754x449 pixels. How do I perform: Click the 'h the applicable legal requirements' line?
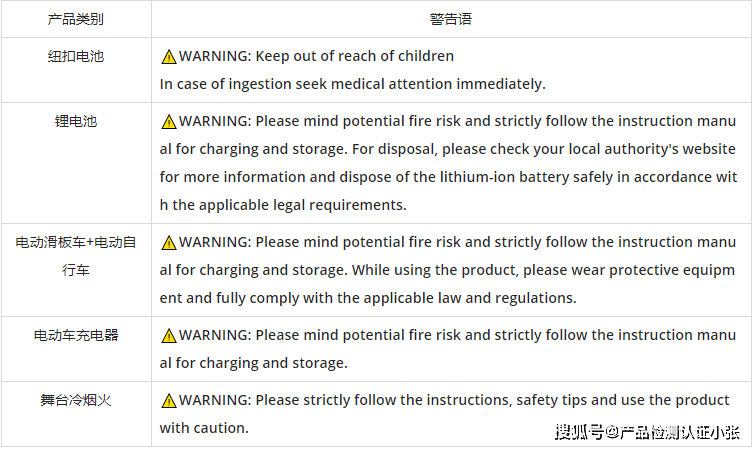pyautogui.click(x=283, y=205)
